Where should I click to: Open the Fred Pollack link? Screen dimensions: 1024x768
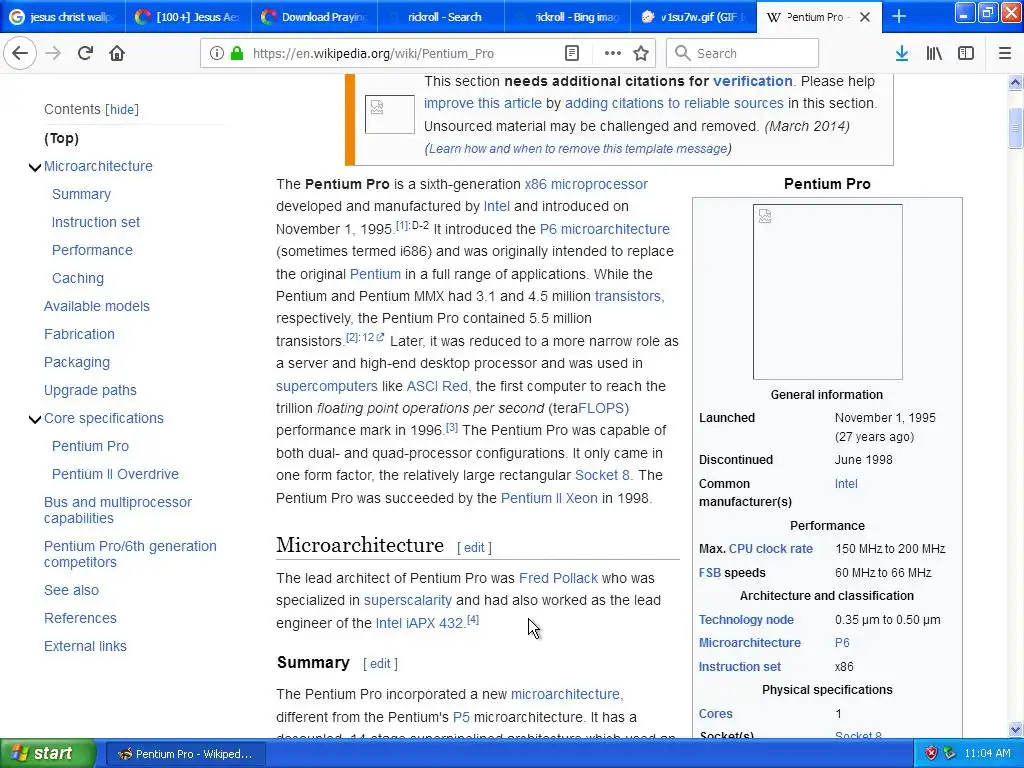(558, 578)
